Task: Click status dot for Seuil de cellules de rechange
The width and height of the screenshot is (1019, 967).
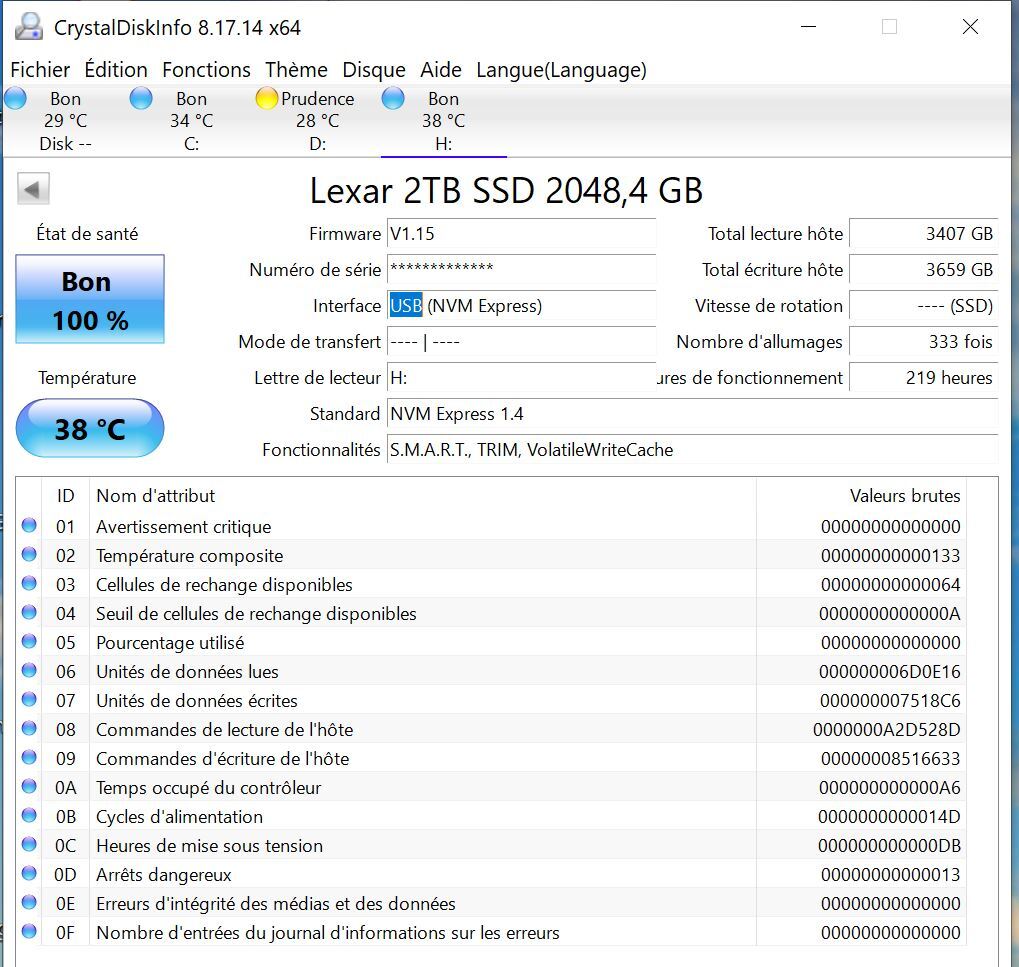Action: tap(29, 612)
